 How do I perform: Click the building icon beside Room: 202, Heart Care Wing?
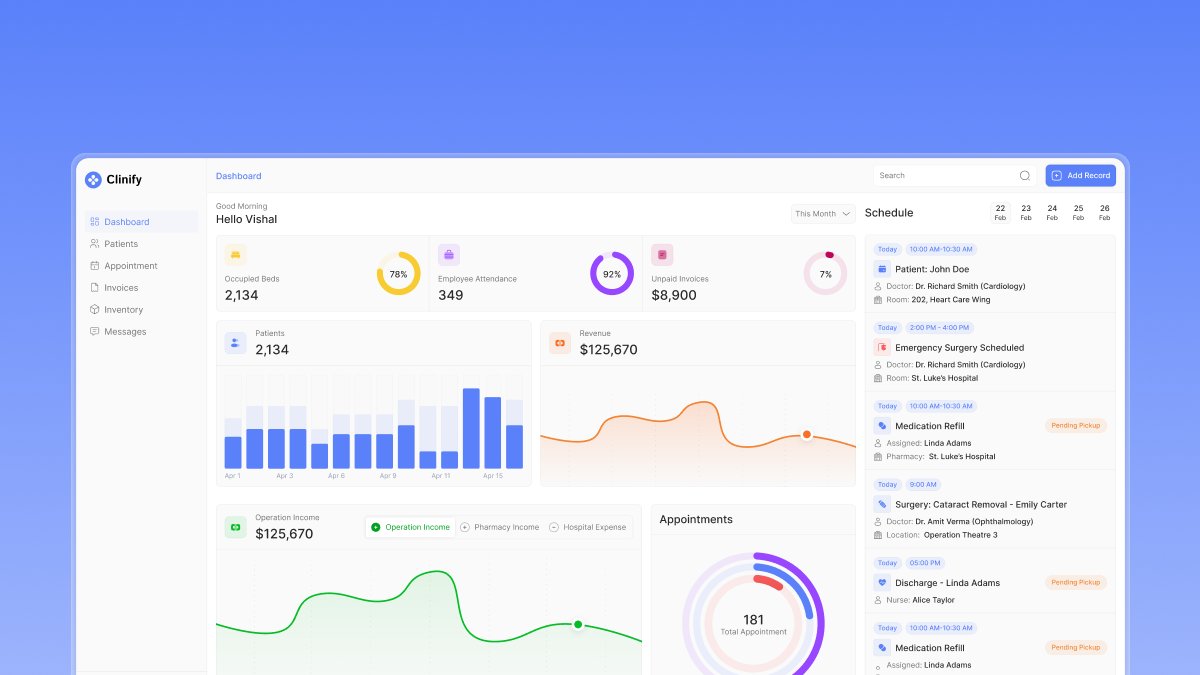pyautogui.click(x=878, y=300)
